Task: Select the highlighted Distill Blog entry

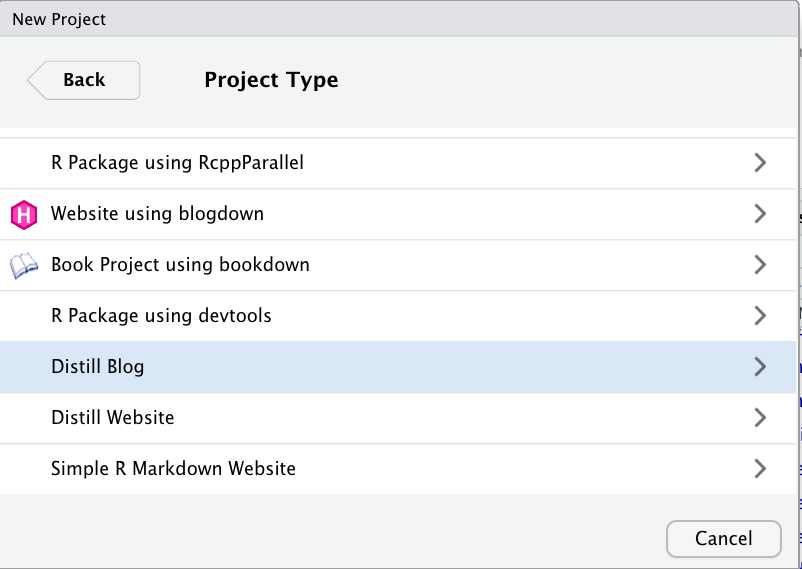Action: [x=398, y=367]
